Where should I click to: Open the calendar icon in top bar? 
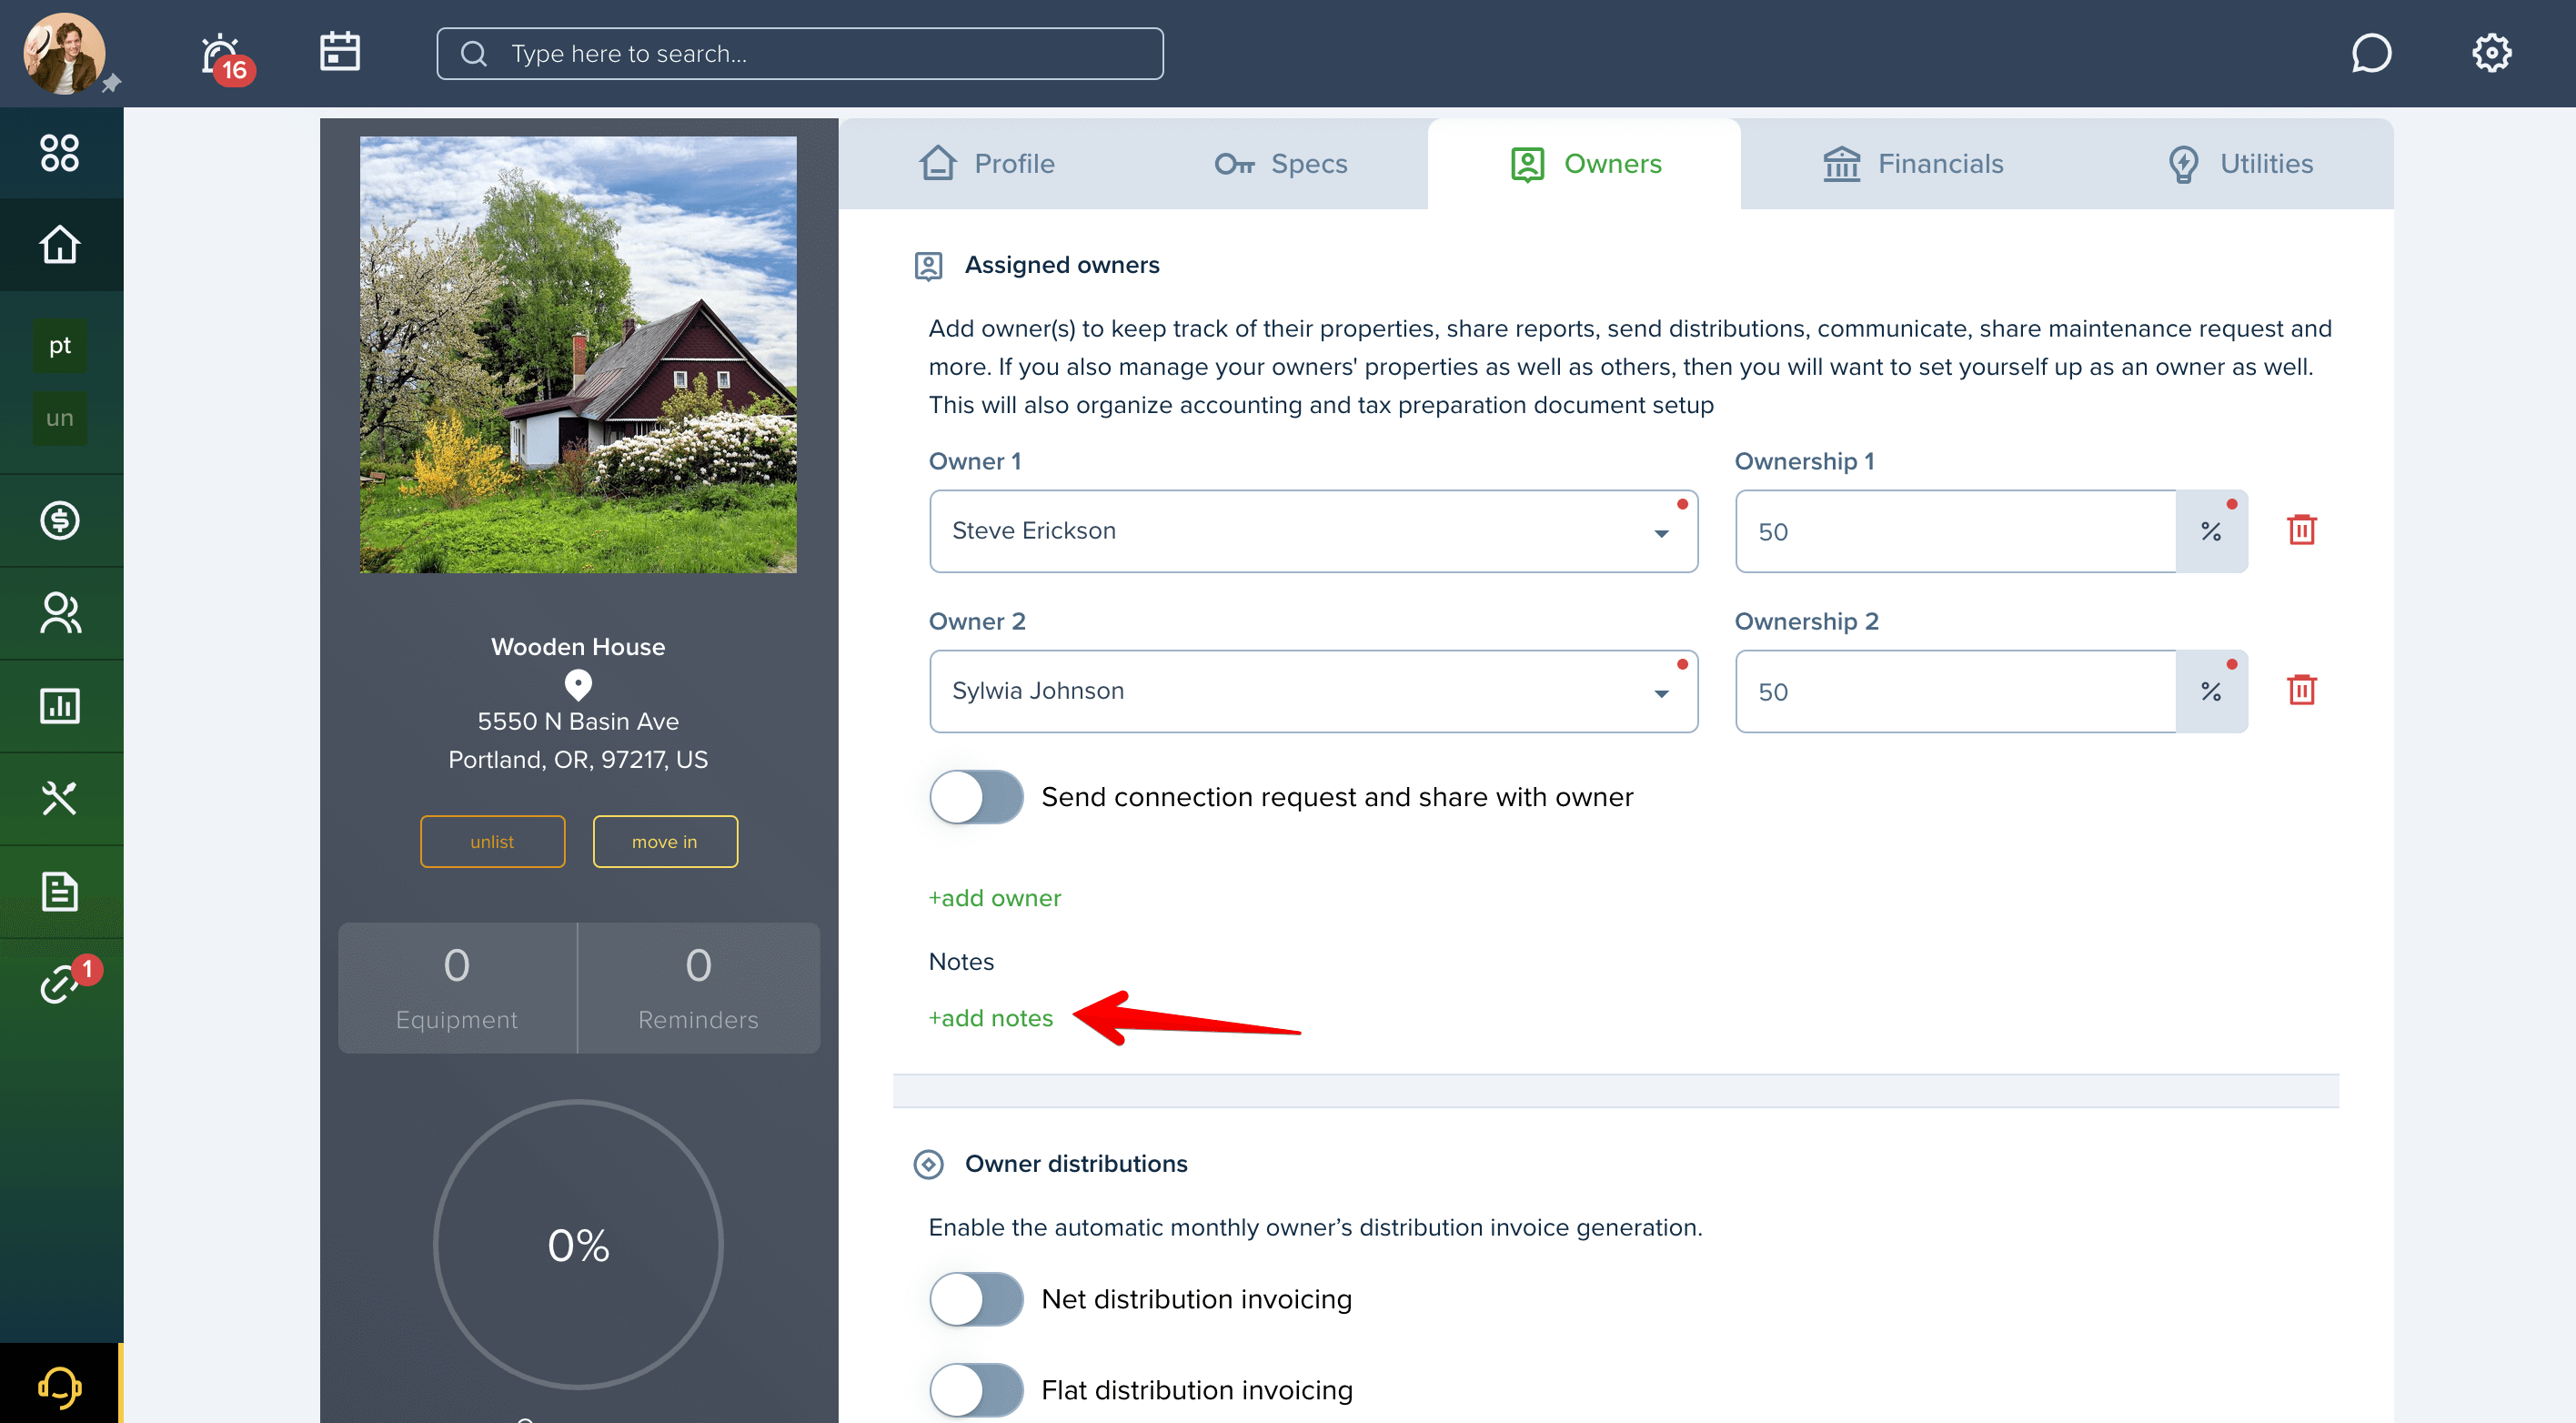340,52
